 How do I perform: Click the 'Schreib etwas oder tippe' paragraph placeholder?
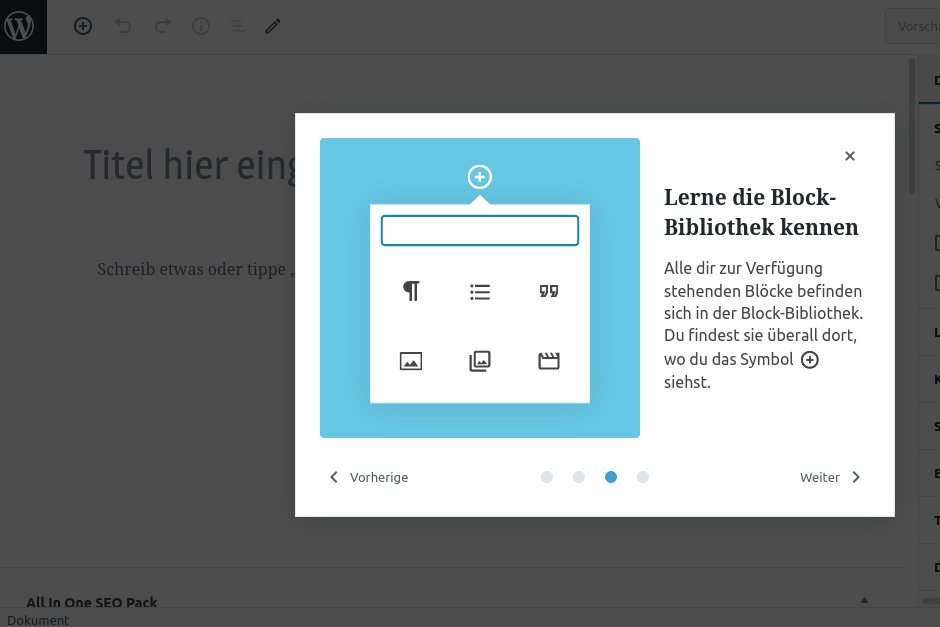(x=195, y=269)
